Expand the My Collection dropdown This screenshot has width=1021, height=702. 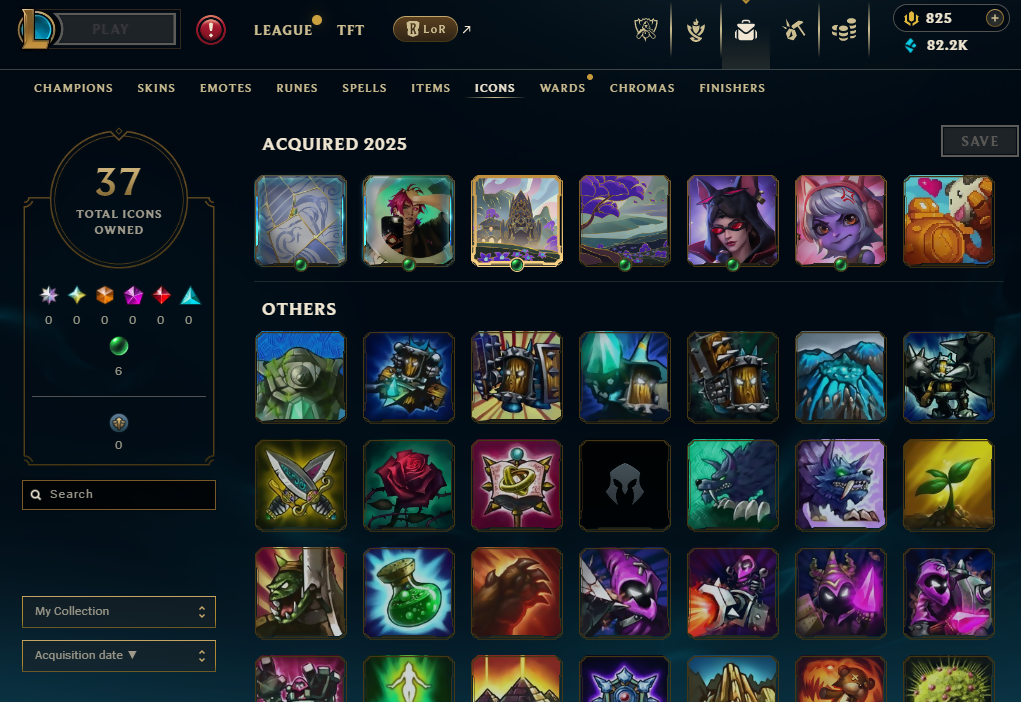tap(119, 611)
